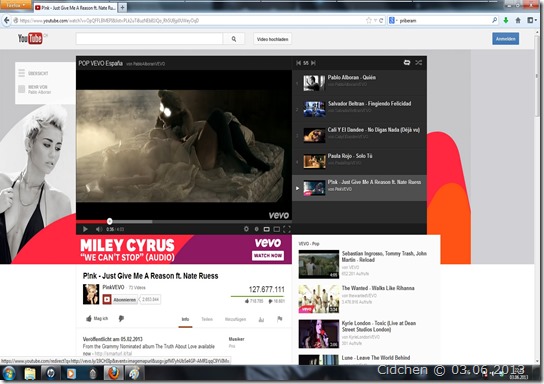Screen dimensions: 544x384
Task: Select Cali Y El Dandee - No Digas Nada
Action: [359, 135]
